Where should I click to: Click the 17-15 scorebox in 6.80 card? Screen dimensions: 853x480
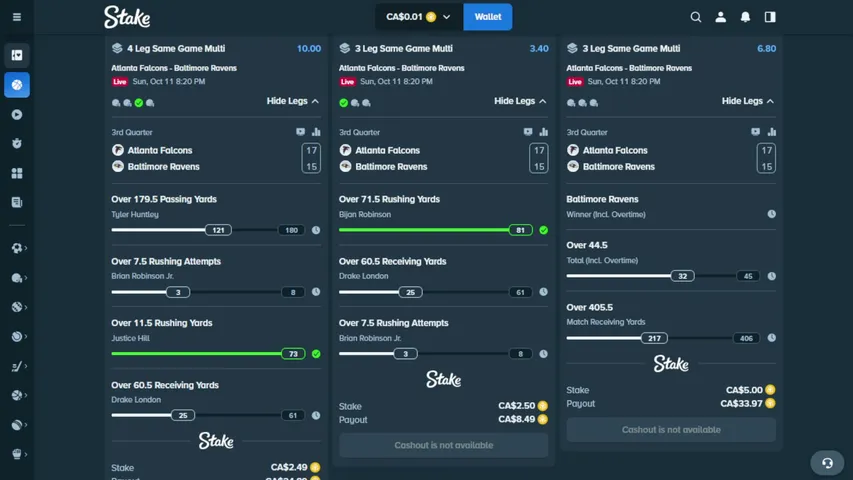pos(766,158)
